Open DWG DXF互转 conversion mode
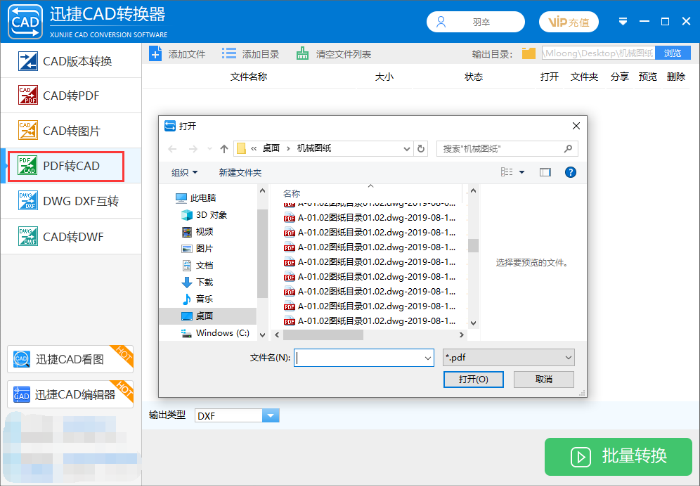The height and width of the screenshot is (486, 700). click(71, 201)
